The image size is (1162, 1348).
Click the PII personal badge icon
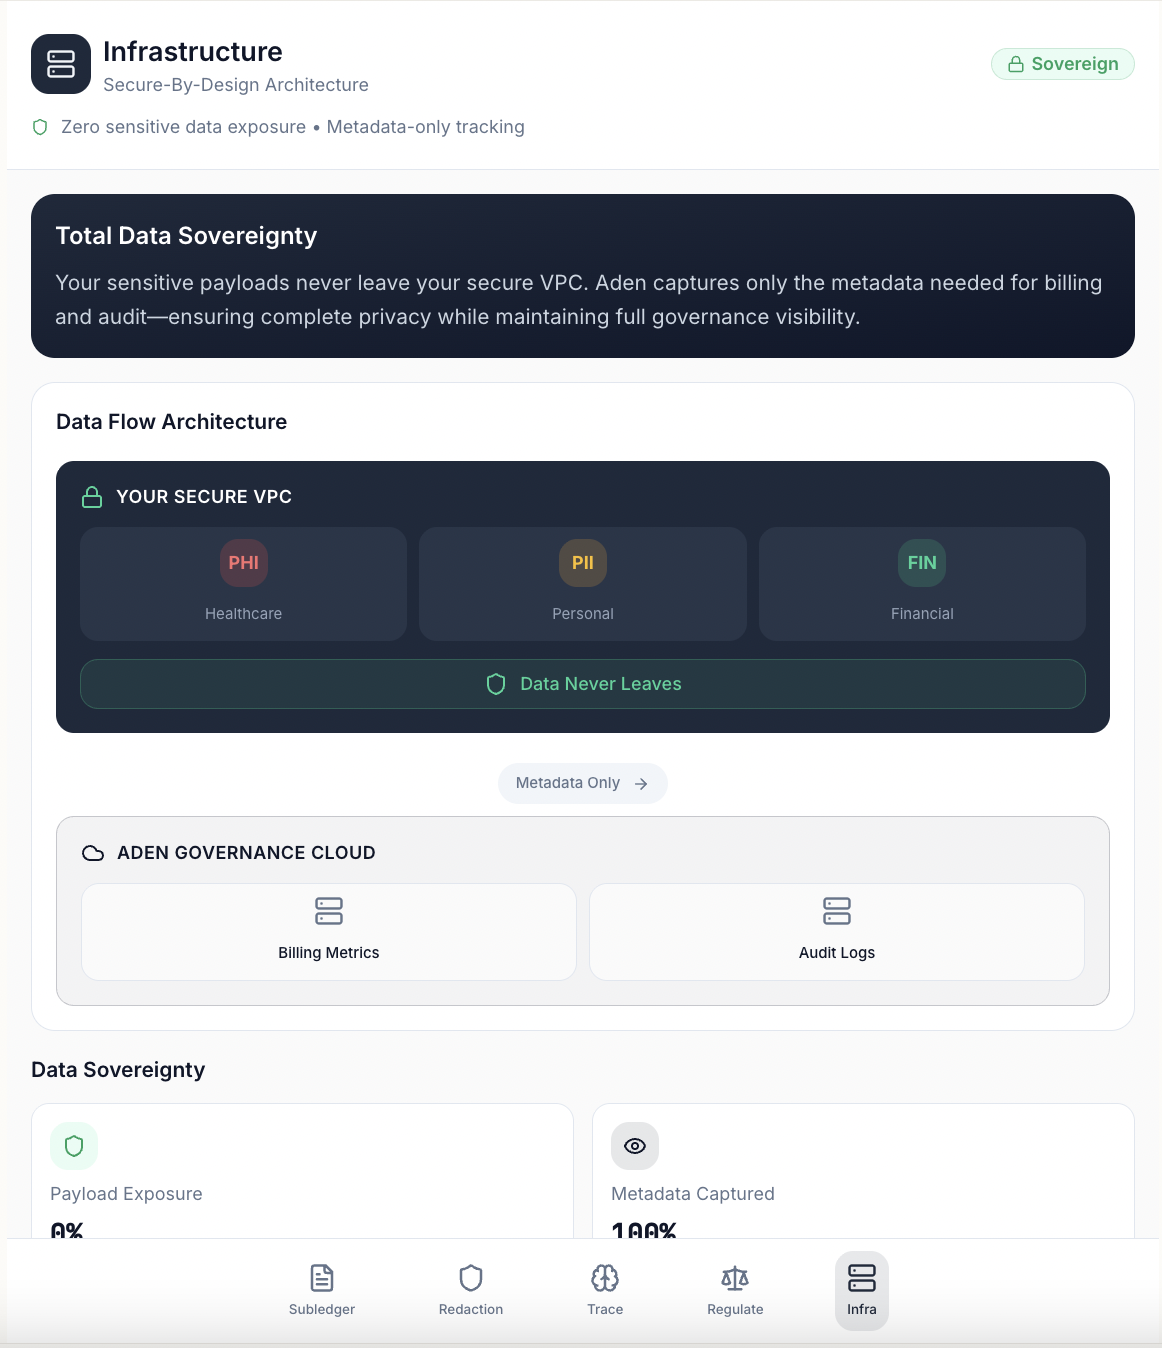(583, 563)
